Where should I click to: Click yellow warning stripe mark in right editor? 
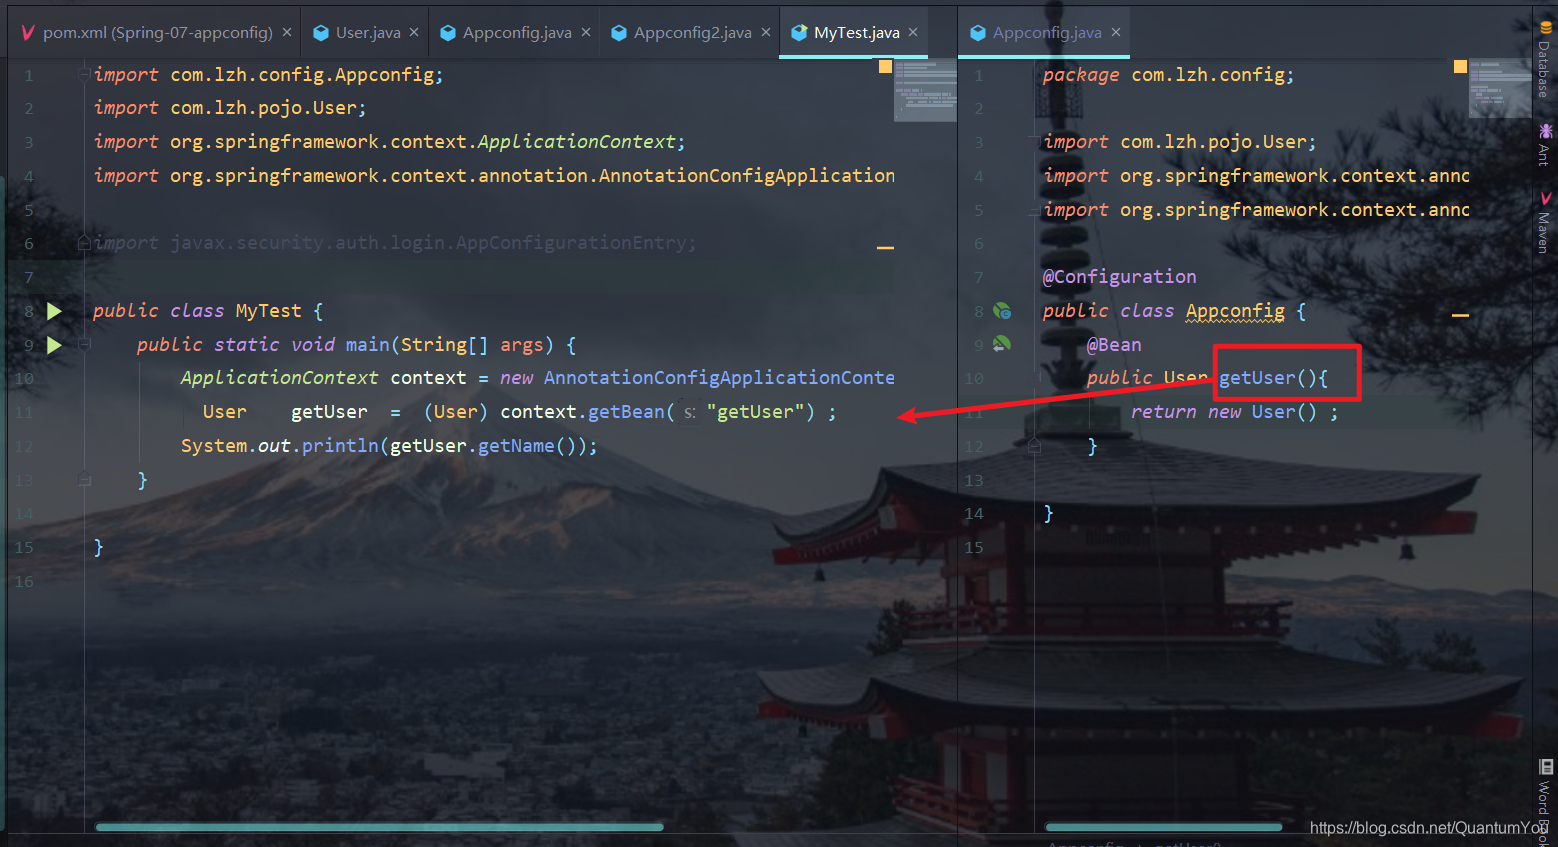[x=1460, y=315]
